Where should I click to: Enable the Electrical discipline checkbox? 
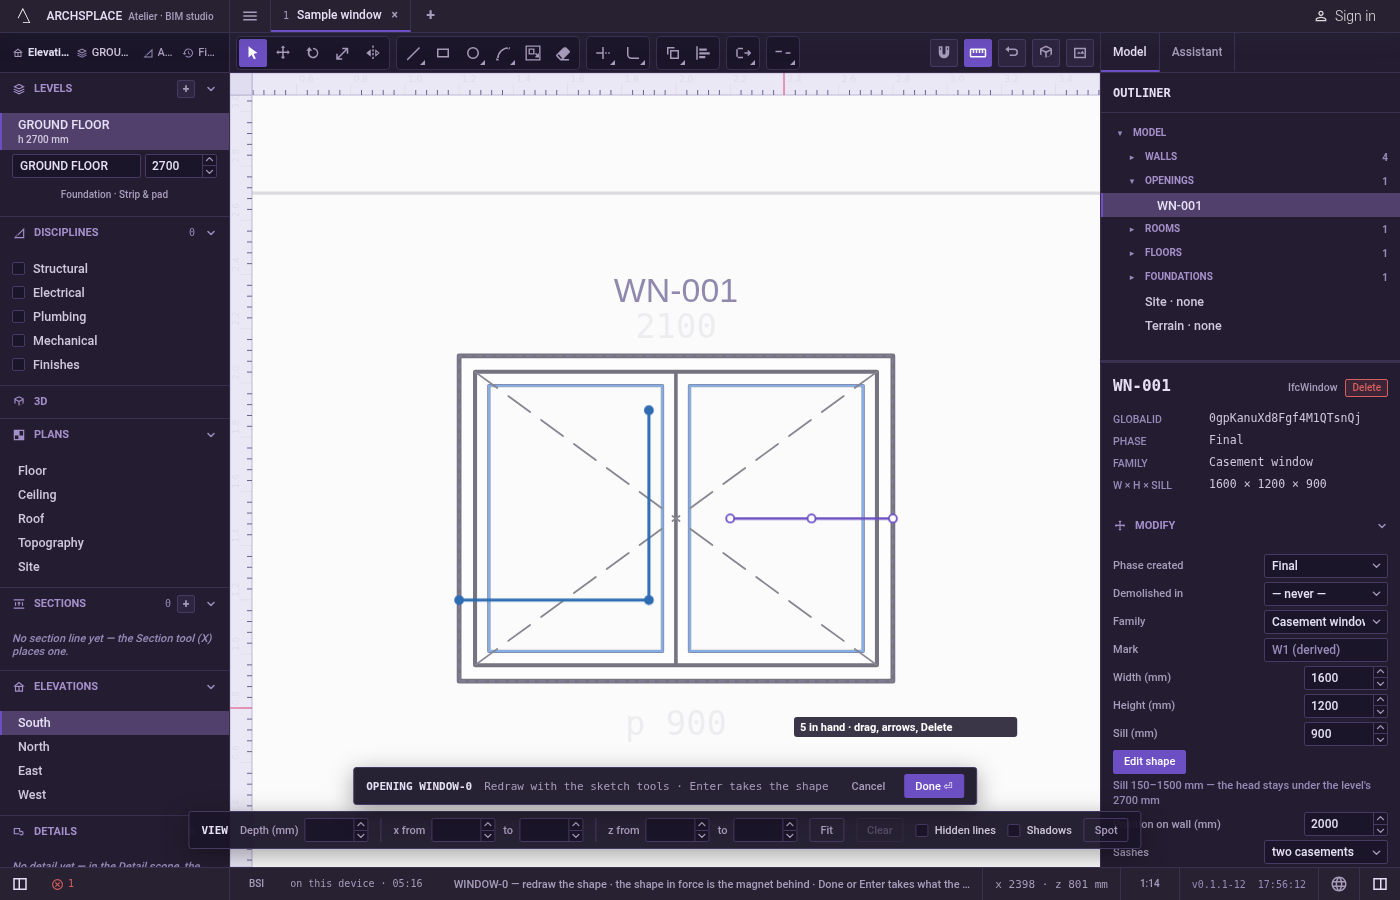pyautogui.click(x=18, y=293)
